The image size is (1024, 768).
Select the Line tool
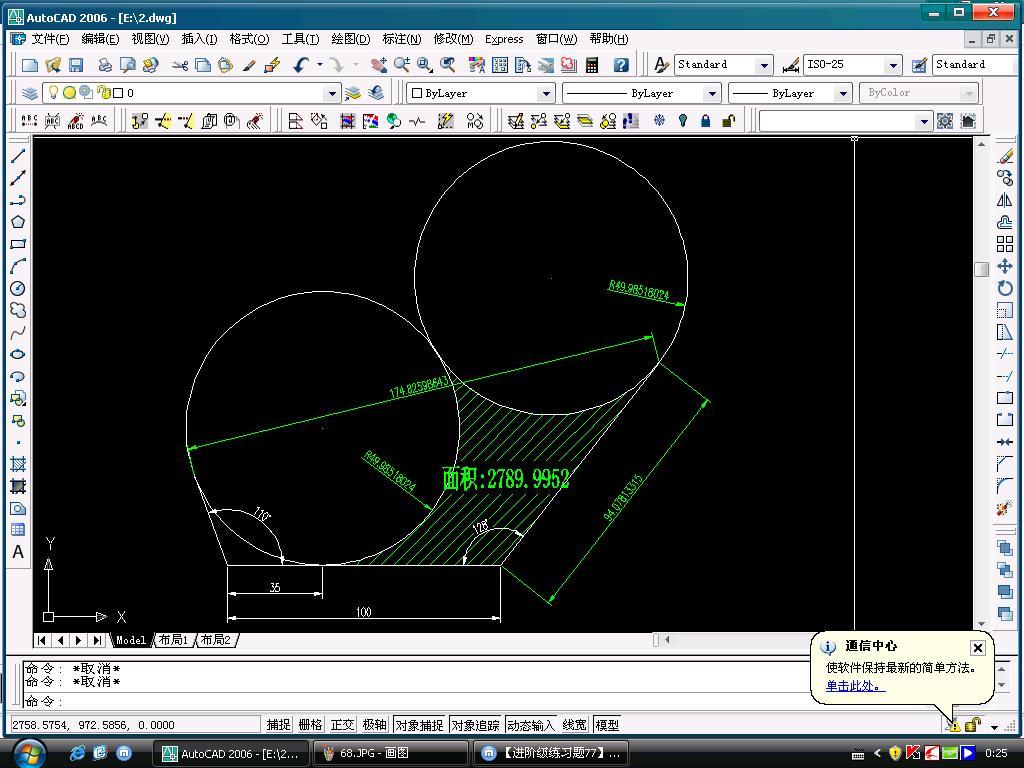(x=18, y=155)
